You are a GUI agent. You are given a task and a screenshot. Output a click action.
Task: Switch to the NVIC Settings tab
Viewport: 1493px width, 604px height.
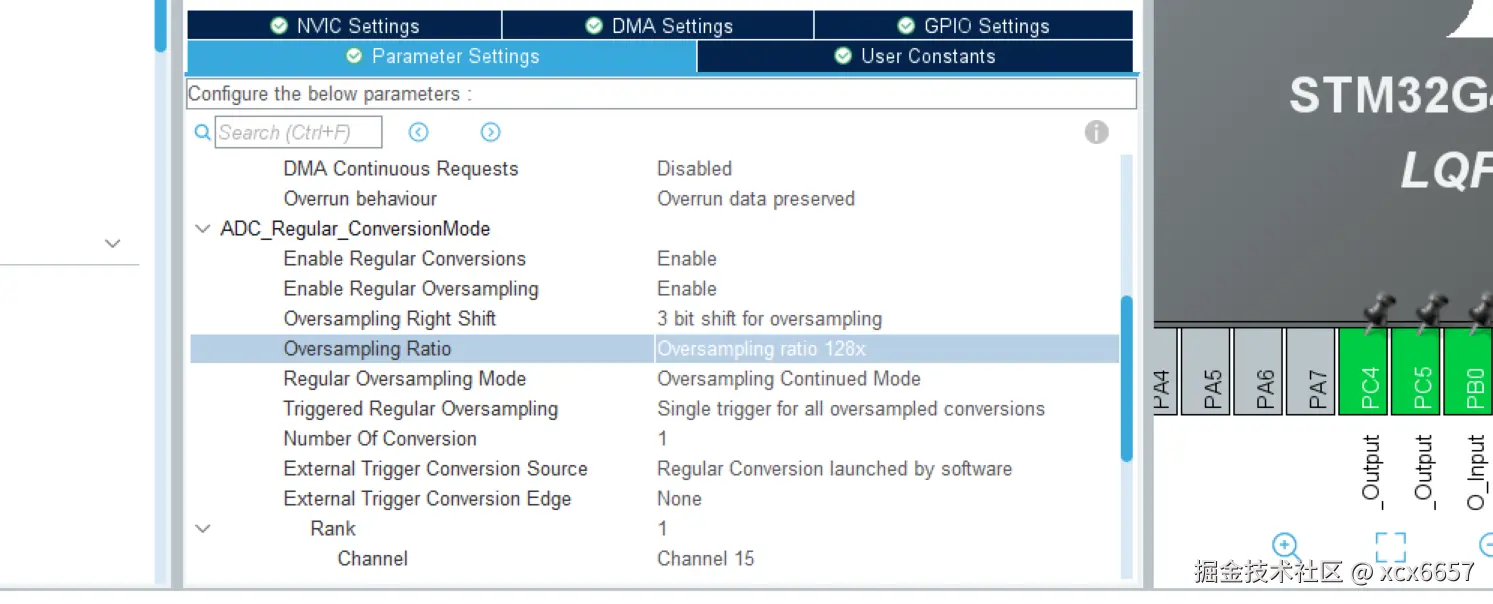[345, 26]
